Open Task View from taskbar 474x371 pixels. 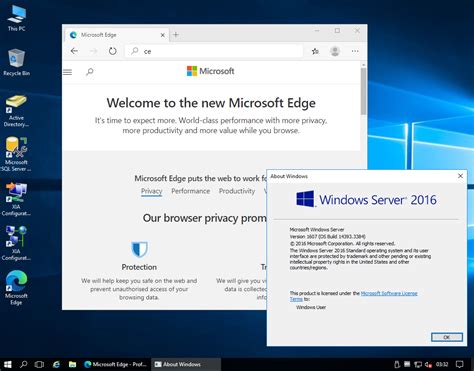pos(39,364)
